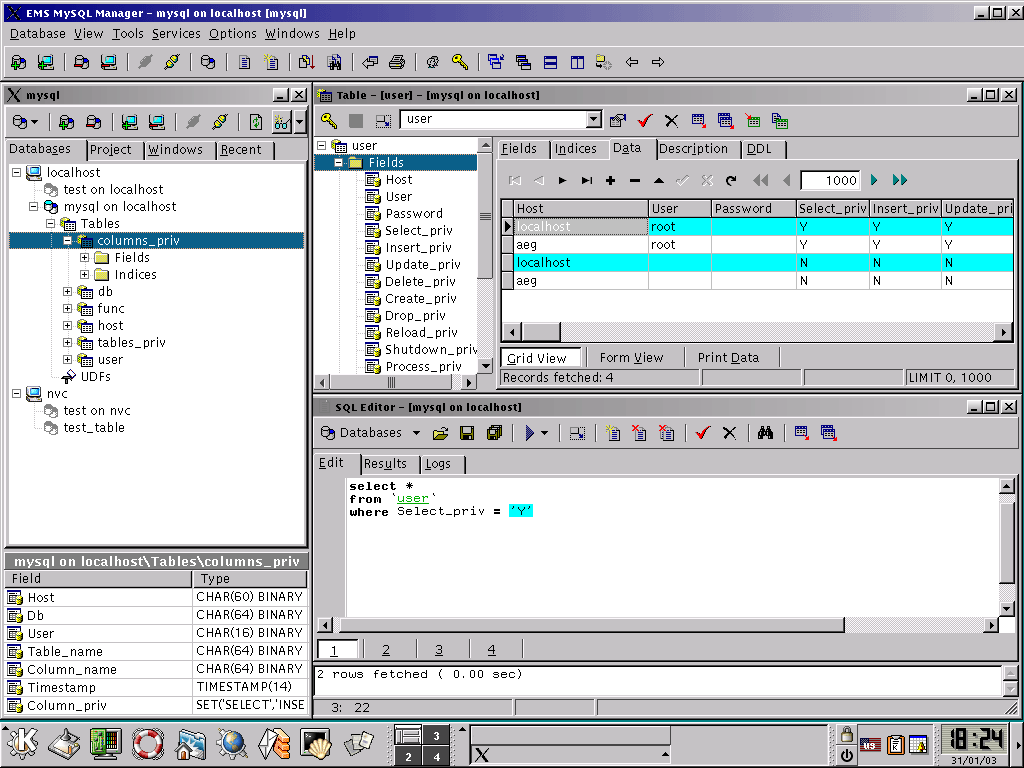Click the key icon in the Table window toolbar
Viewport: 1024px width, 768px height.
pos(328,121)
